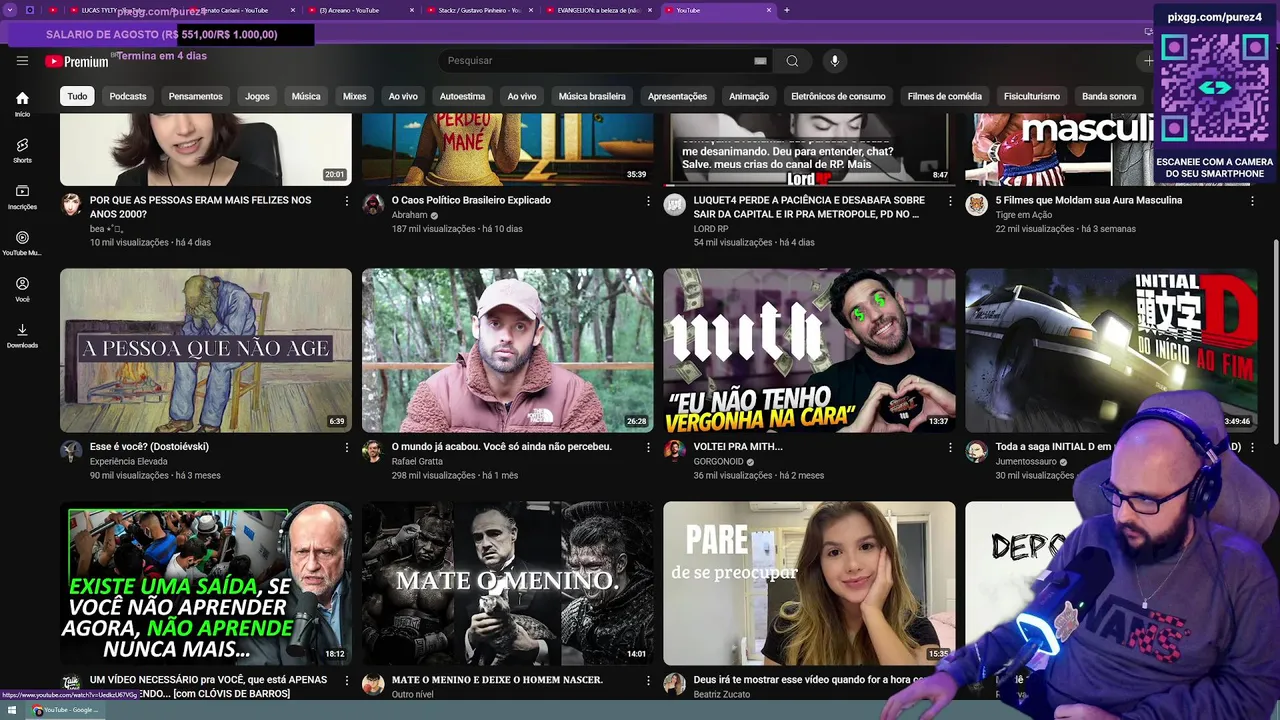Open new browser tab with plus button
The image size is (1280, 720).
tap(787, 10)
